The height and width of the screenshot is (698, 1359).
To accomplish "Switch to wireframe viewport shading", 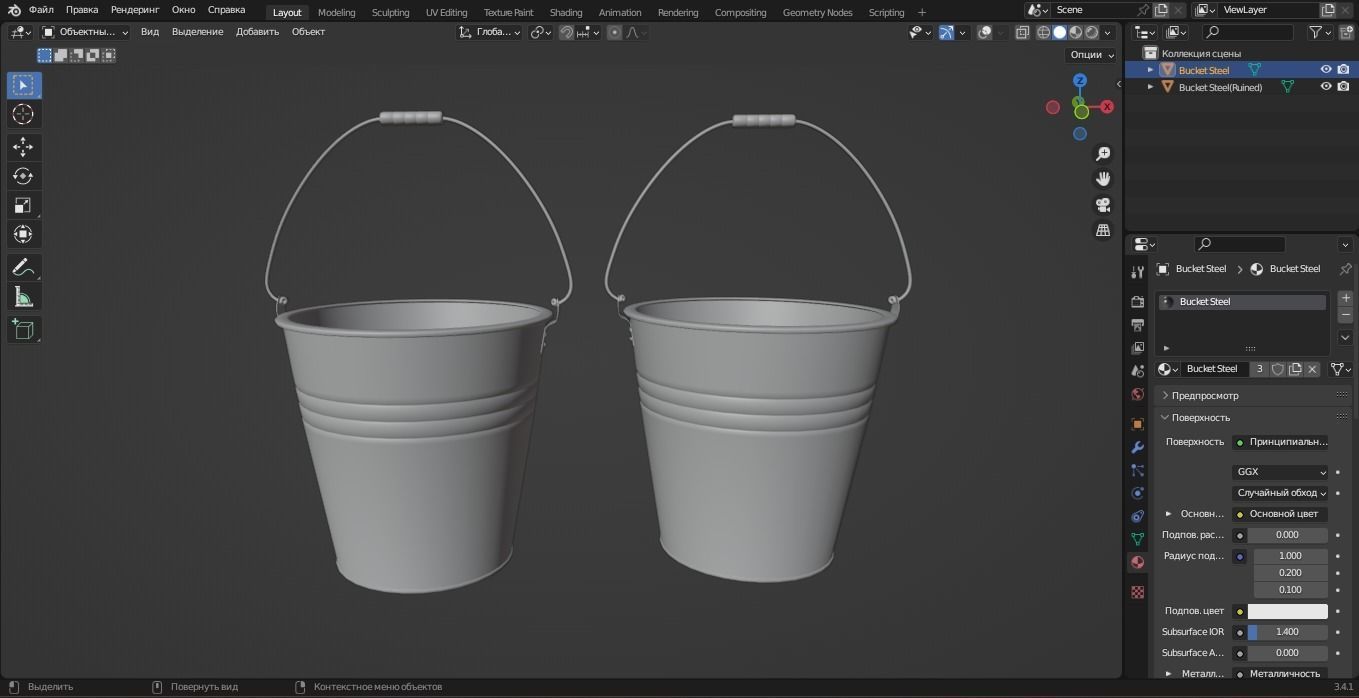I will click(x=1044, y=32).
